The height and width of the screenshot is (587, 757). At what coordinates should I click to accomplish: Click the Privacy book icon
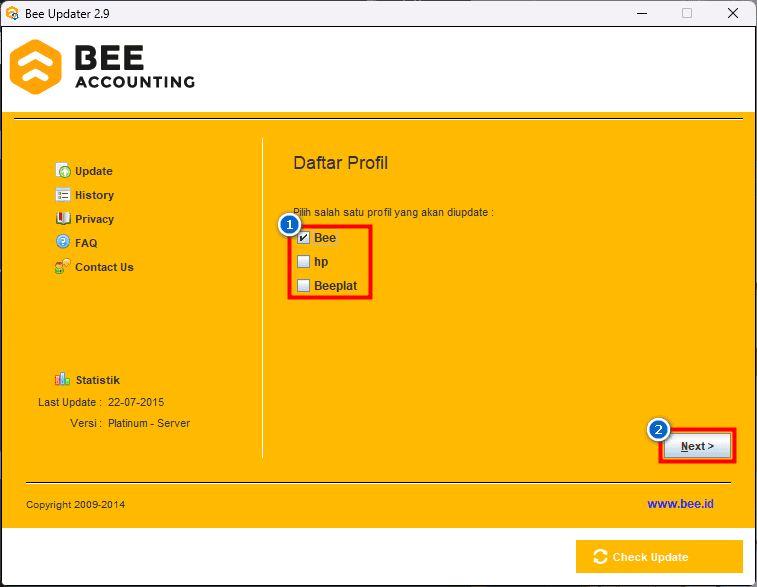pyautogui.click(x=63, y=218)
